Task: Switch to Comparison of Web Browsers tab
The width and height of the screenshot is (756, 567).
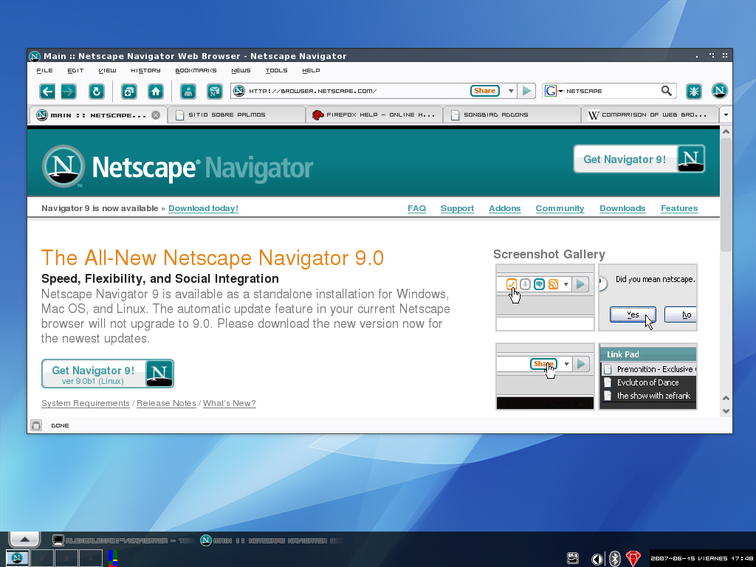Action: pyautogui.click(x=650, y=115)
